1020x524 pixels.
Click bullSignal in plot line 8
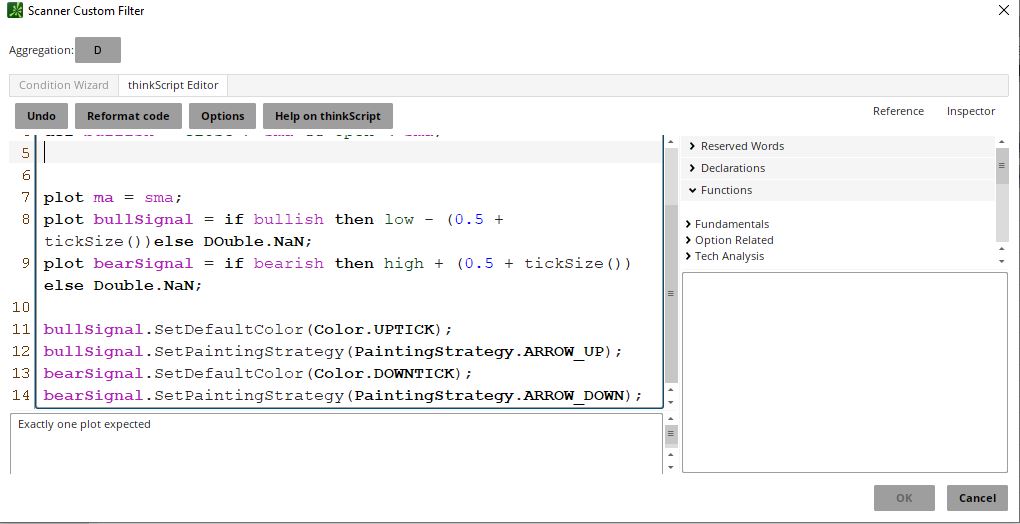tap(143, 219)
